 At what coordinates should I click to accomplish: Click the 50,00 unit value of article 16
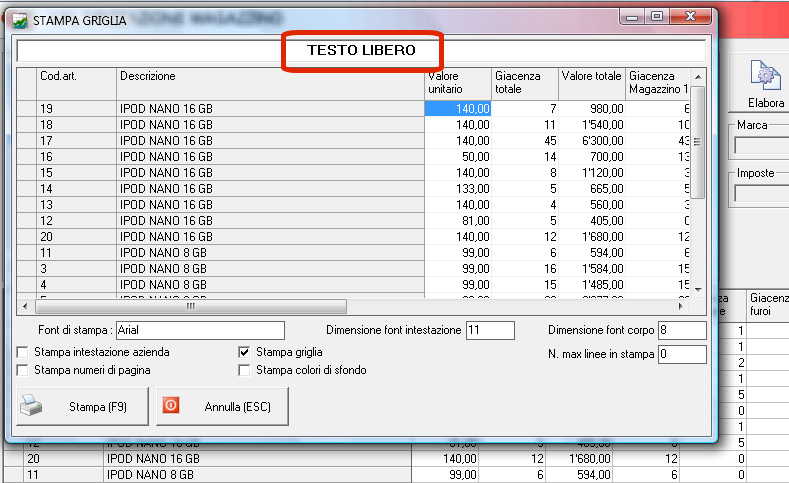click(457, 157)
